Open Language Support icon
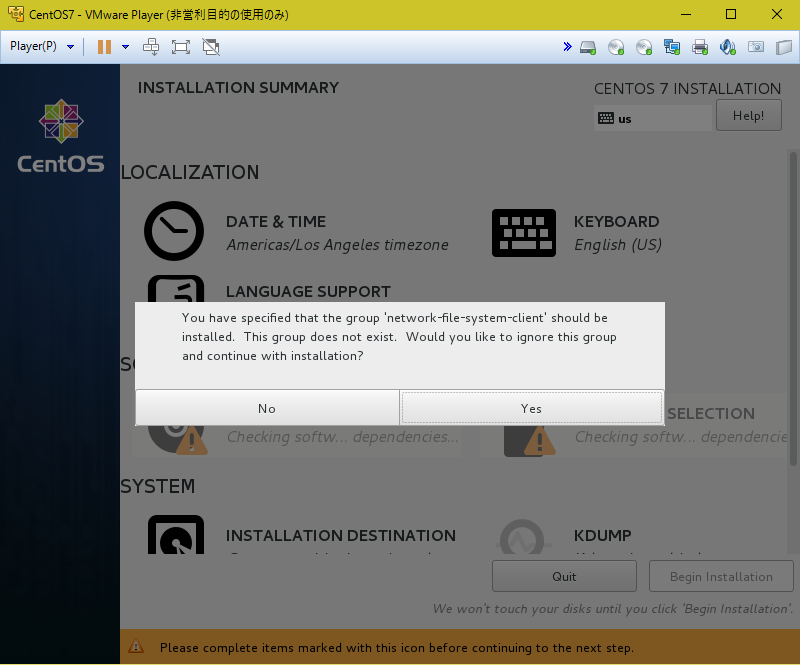This screenshot has width=800, height=665. tap(176, 288)
